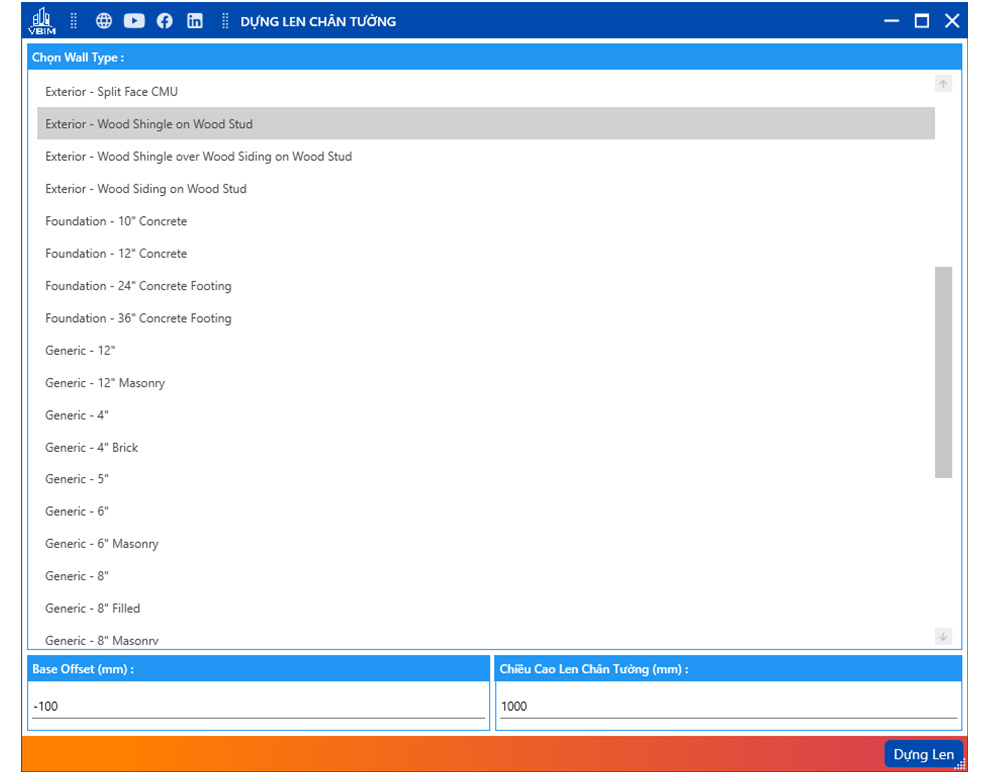Viewport: 983px width, 773px height.
Task: Choose Generic - 6" Masonry from list
Action: (102, 544)
